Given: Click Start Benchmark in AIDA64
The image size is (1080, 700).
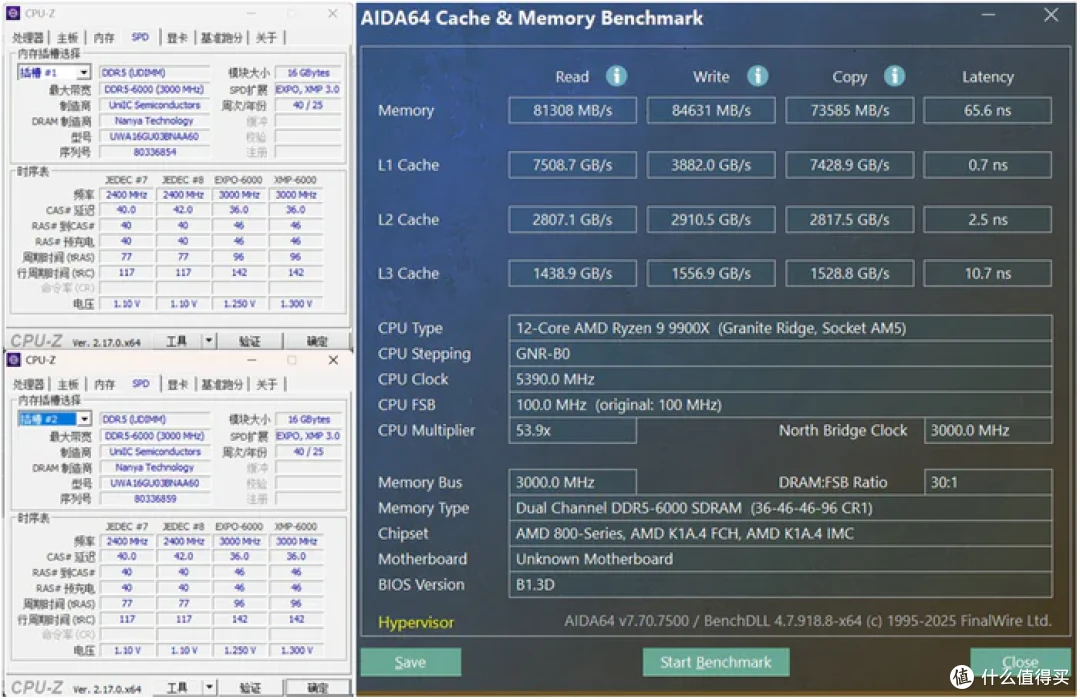Looking at the screenshot, I should [716, 662].
